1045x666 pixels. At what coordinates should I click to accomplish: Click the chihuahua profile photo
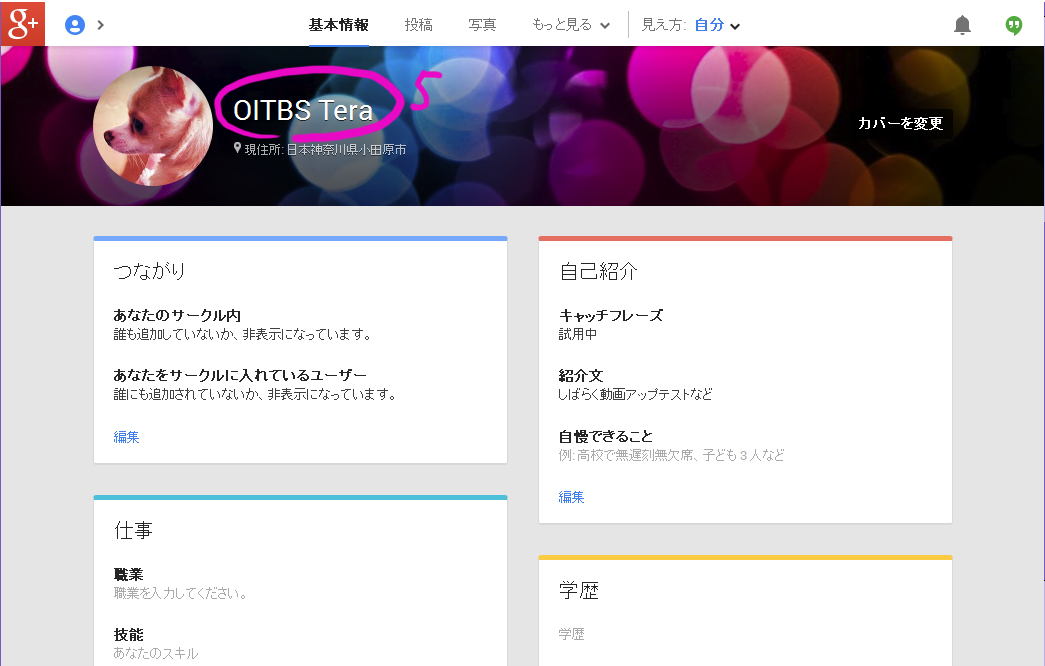(x=153, y=125)
